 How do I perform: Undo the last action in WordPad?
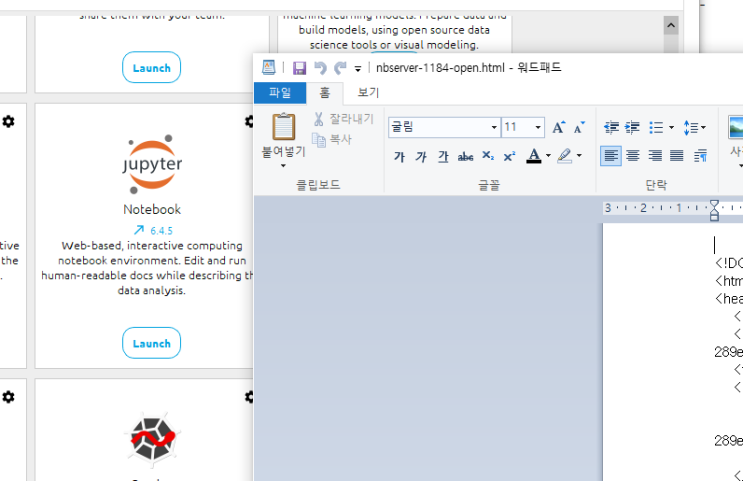click(320, 68)
